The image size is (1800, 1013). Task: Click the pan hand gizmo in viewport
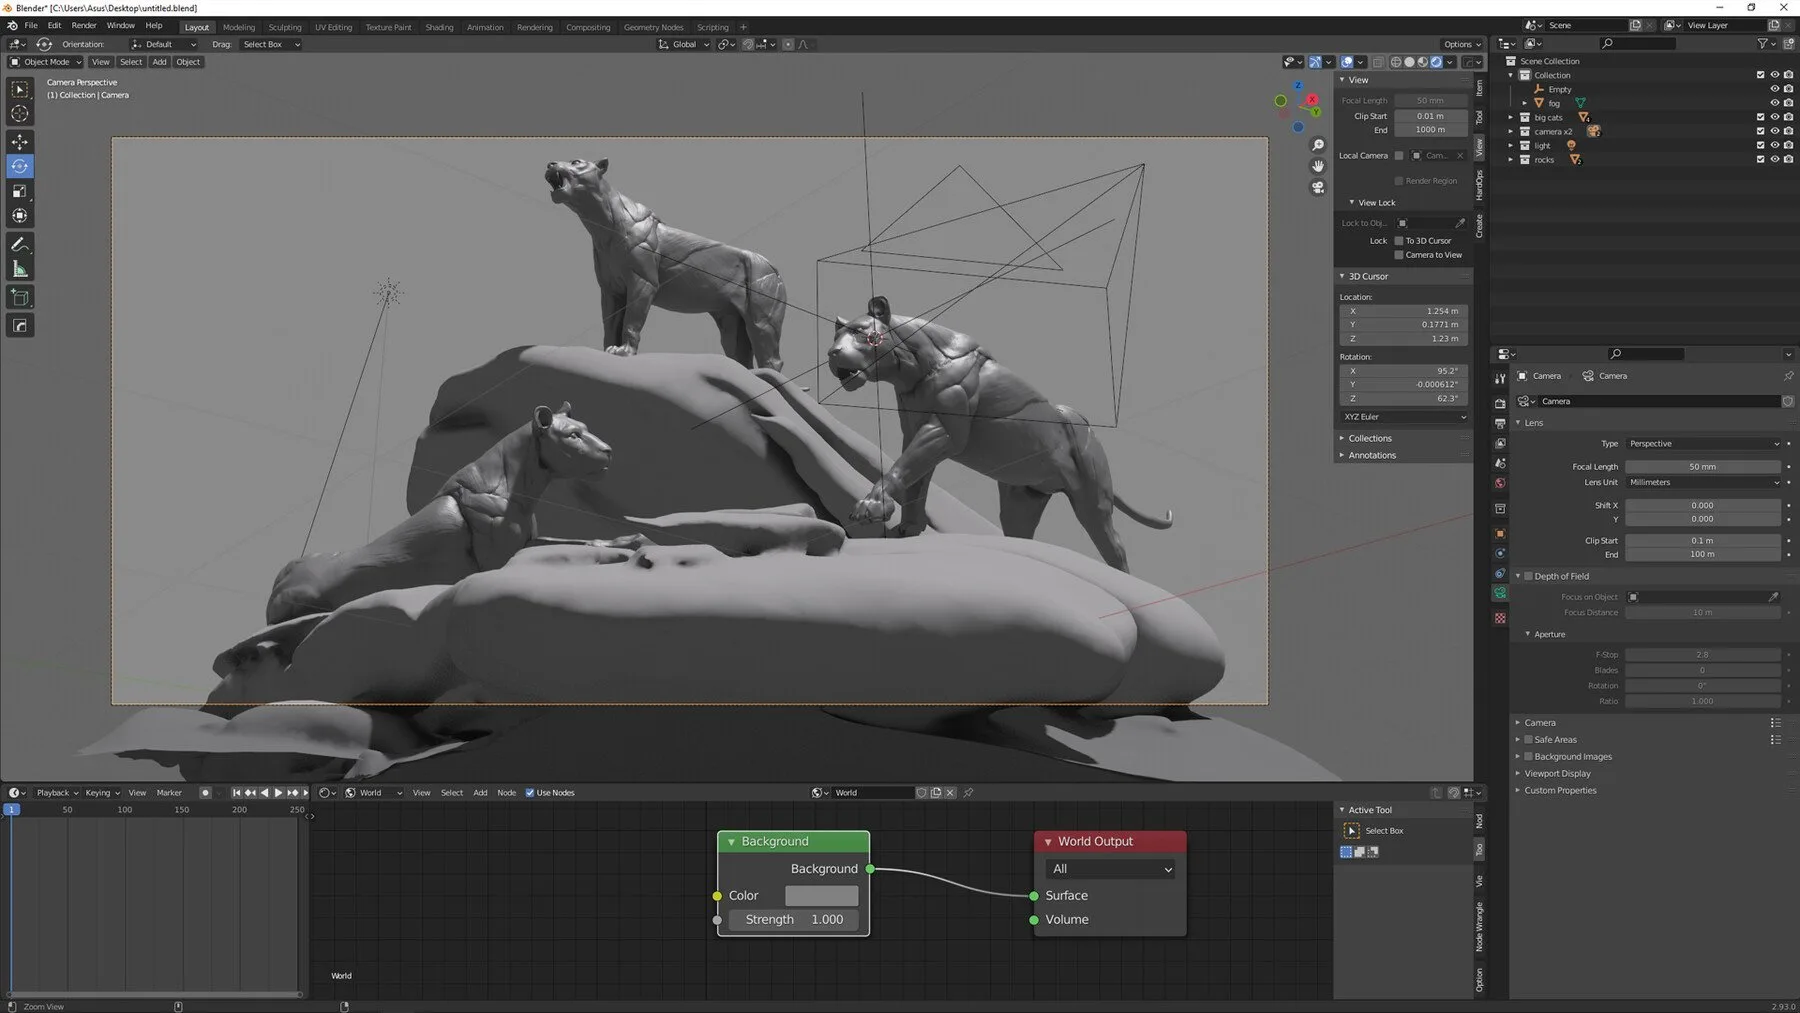[1318, 166]
